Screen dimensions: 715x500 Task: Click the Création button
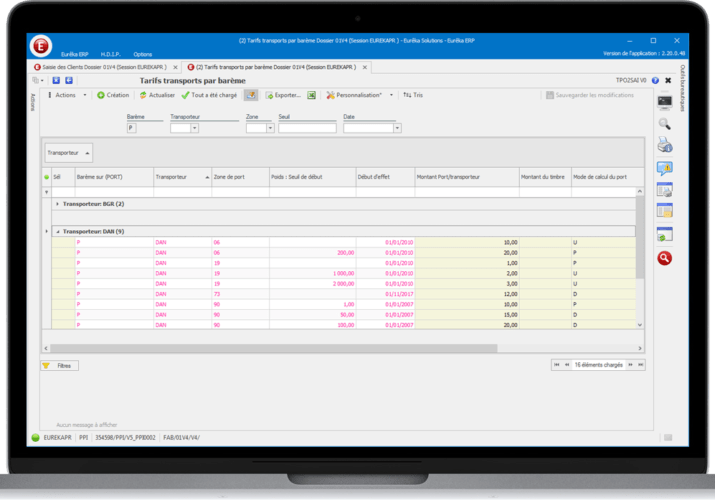tap(113, 95)
